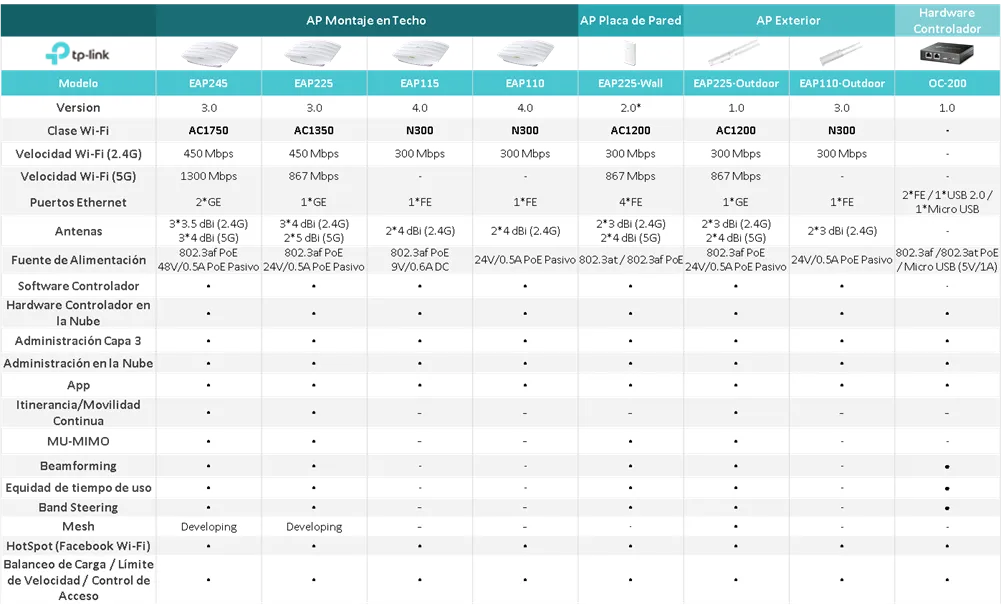Click the EAP225 product image

click(314, 54)
